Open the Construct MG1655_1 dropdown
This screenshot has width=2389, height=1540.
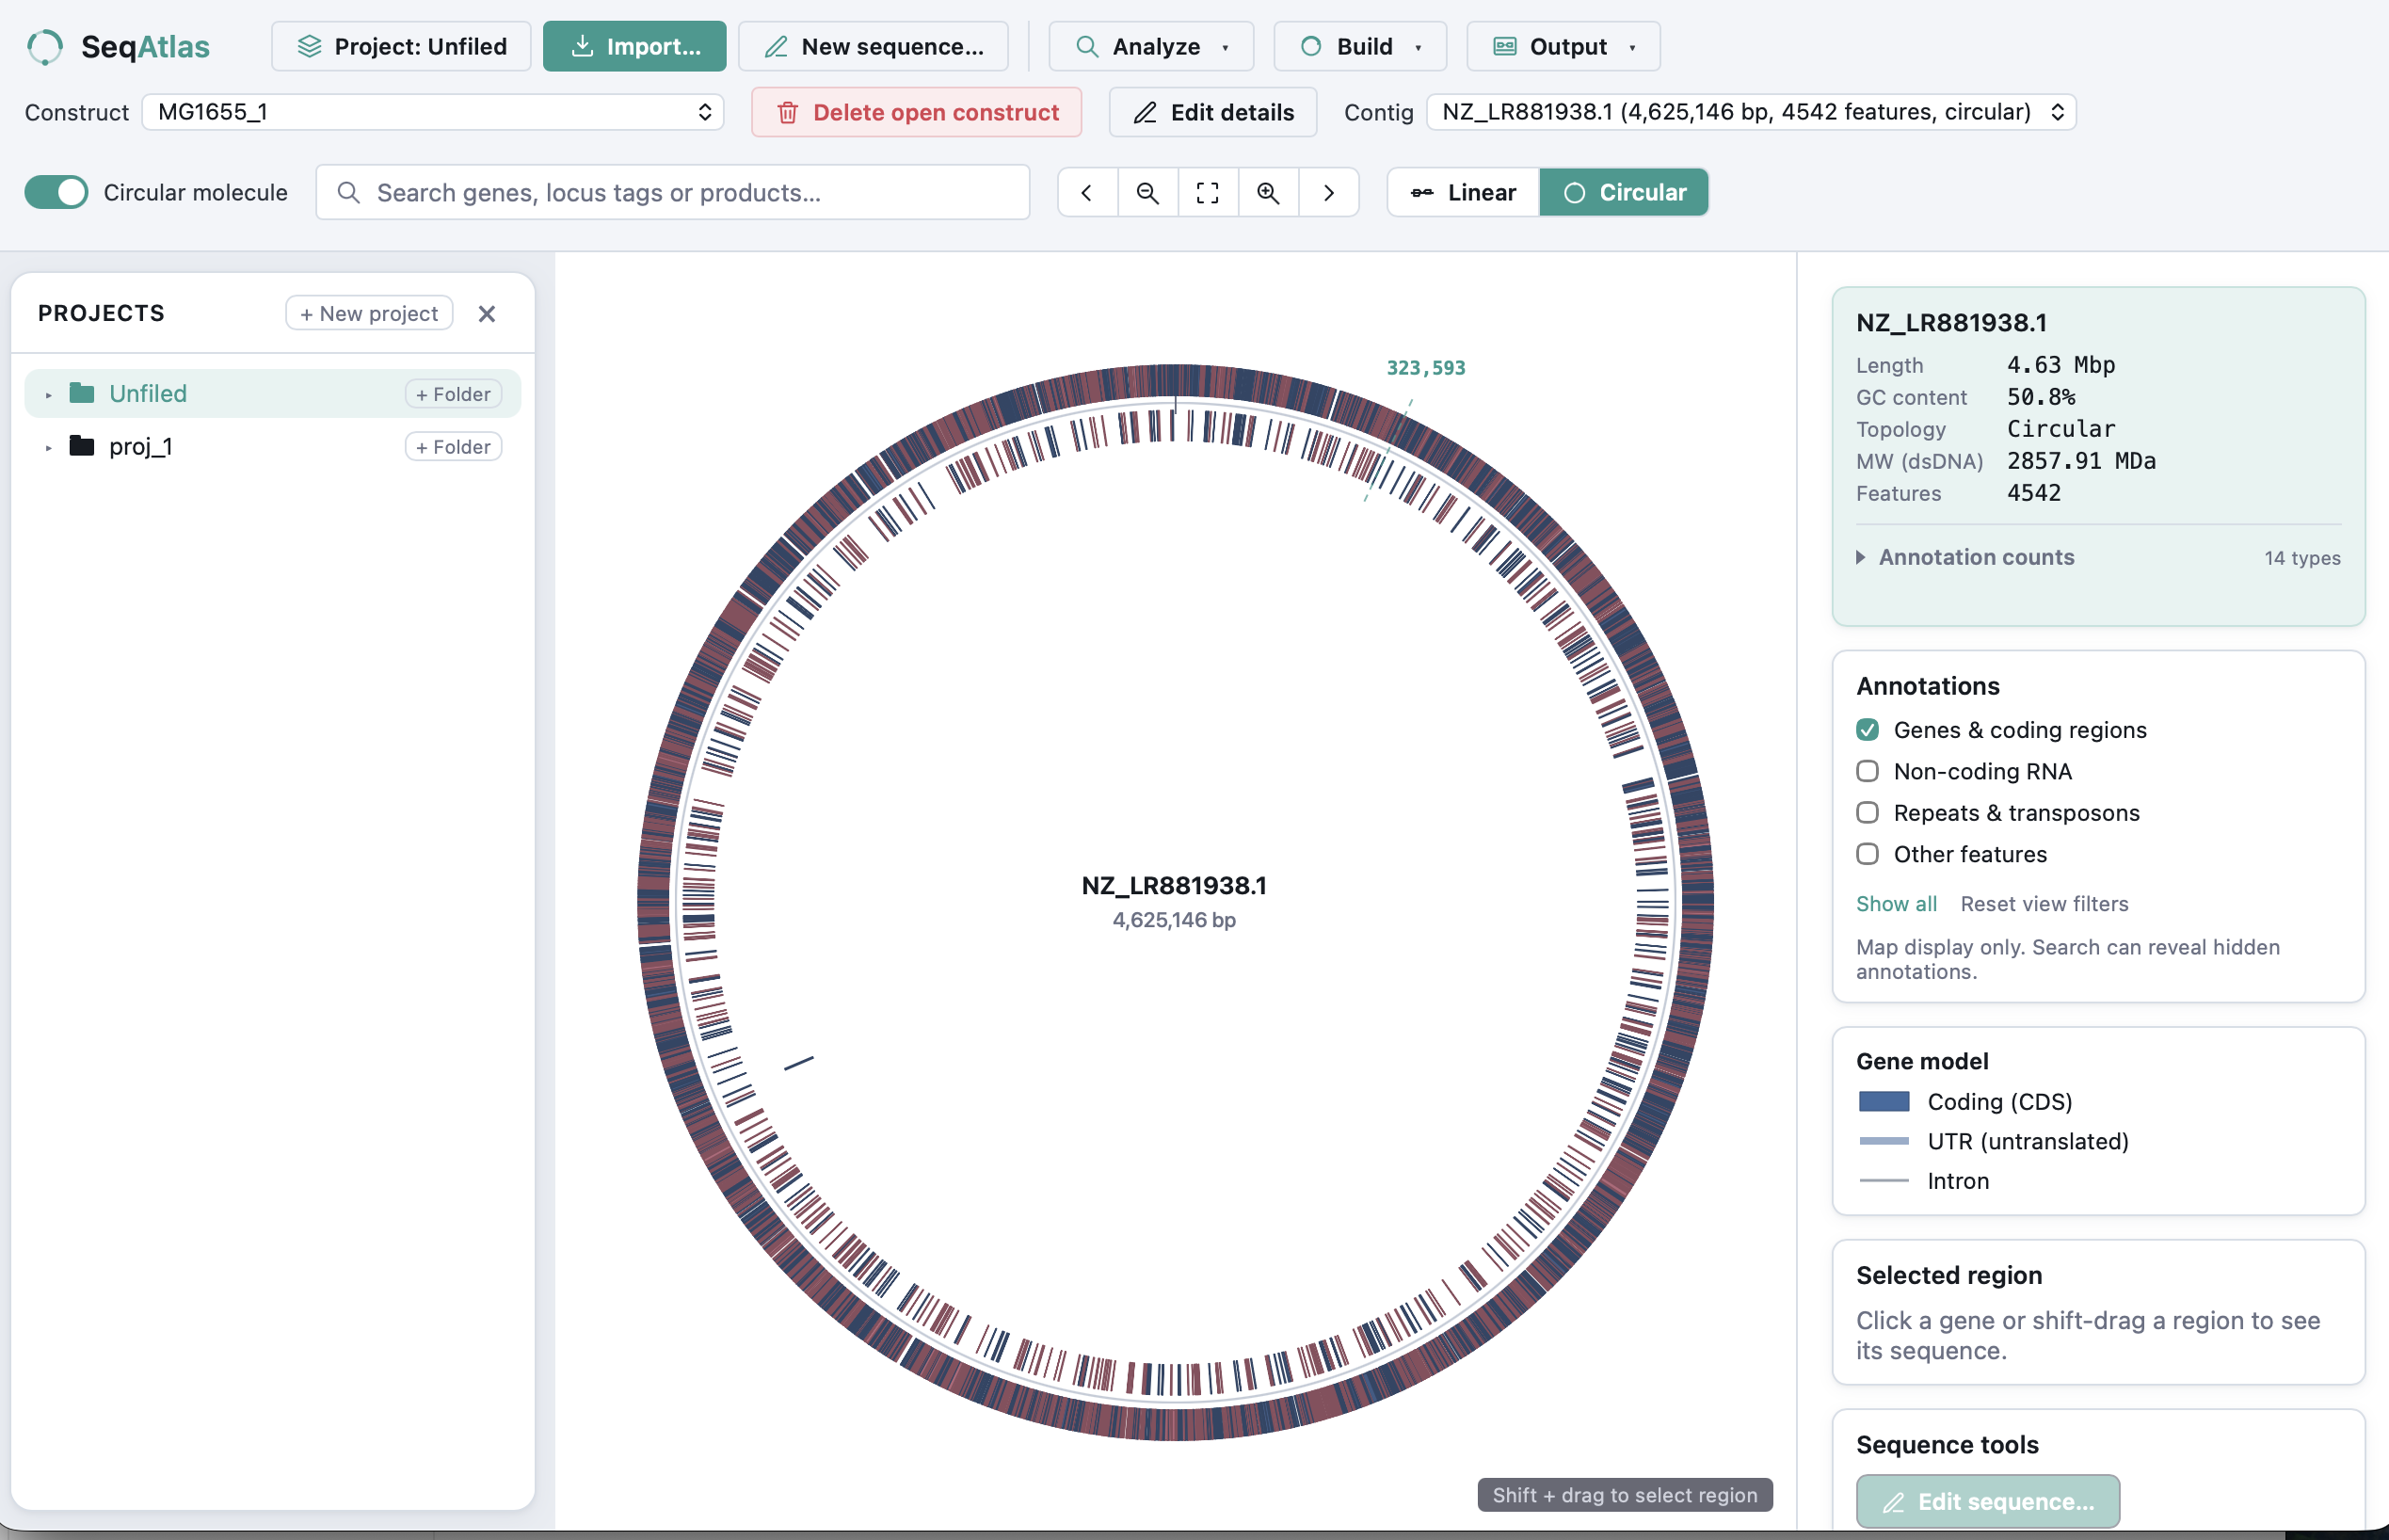click(433, 112)
